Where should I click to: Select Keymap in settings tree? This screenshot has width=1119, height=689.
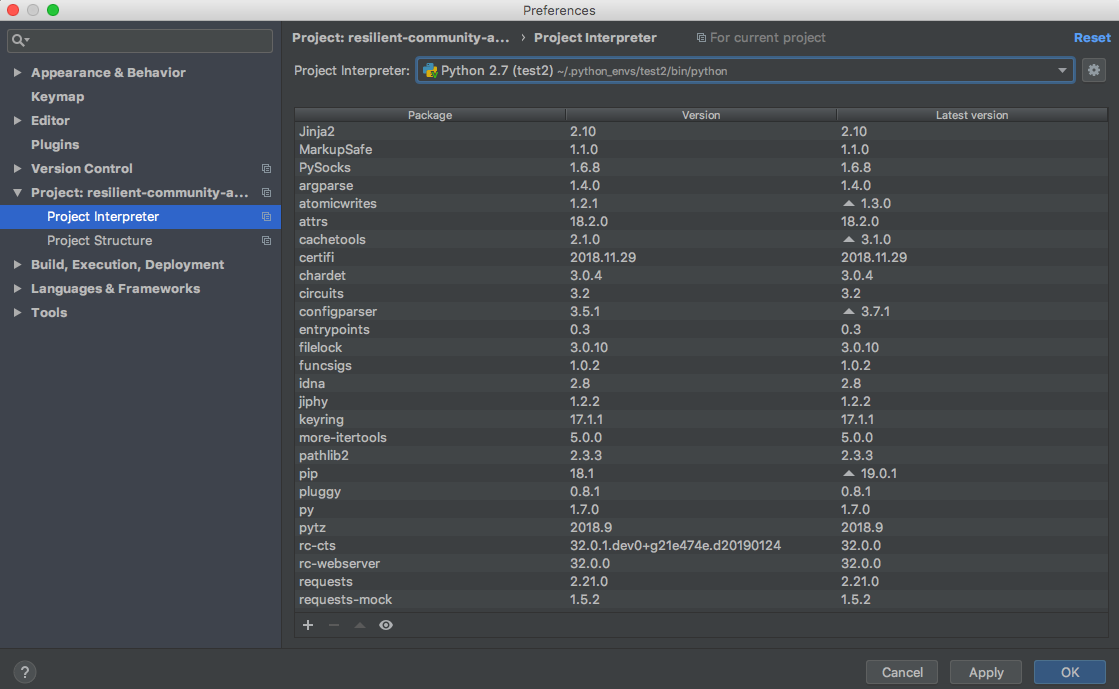[57, 96]
